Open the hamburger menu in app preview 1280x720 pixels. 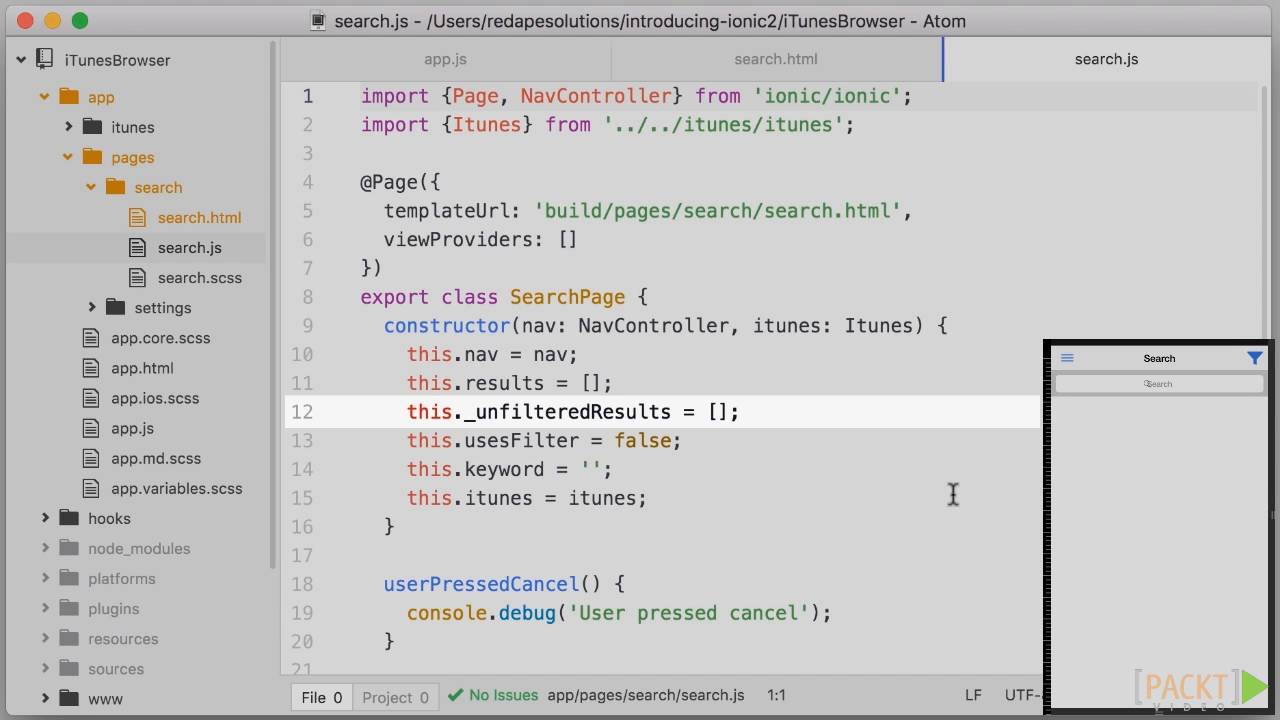point(1067,358)
